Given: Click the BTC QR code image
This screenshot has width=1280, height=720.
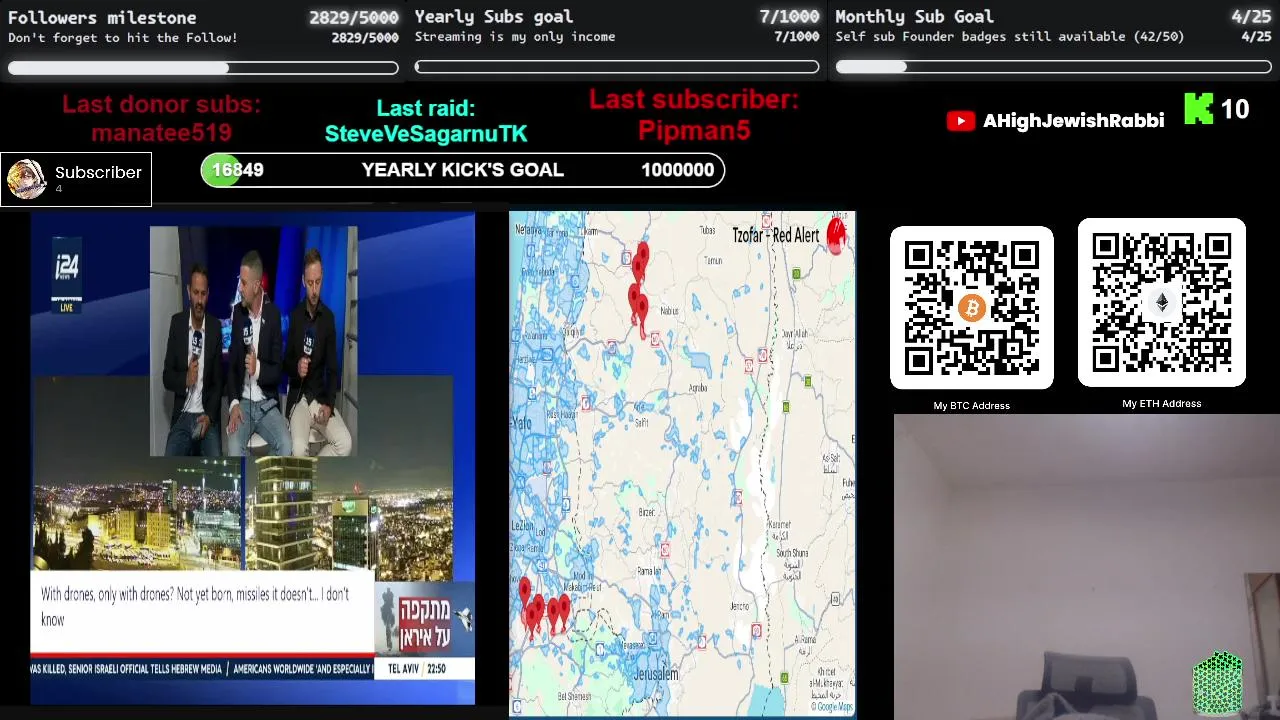Looking at the screenshot, I should click(971, 308).
